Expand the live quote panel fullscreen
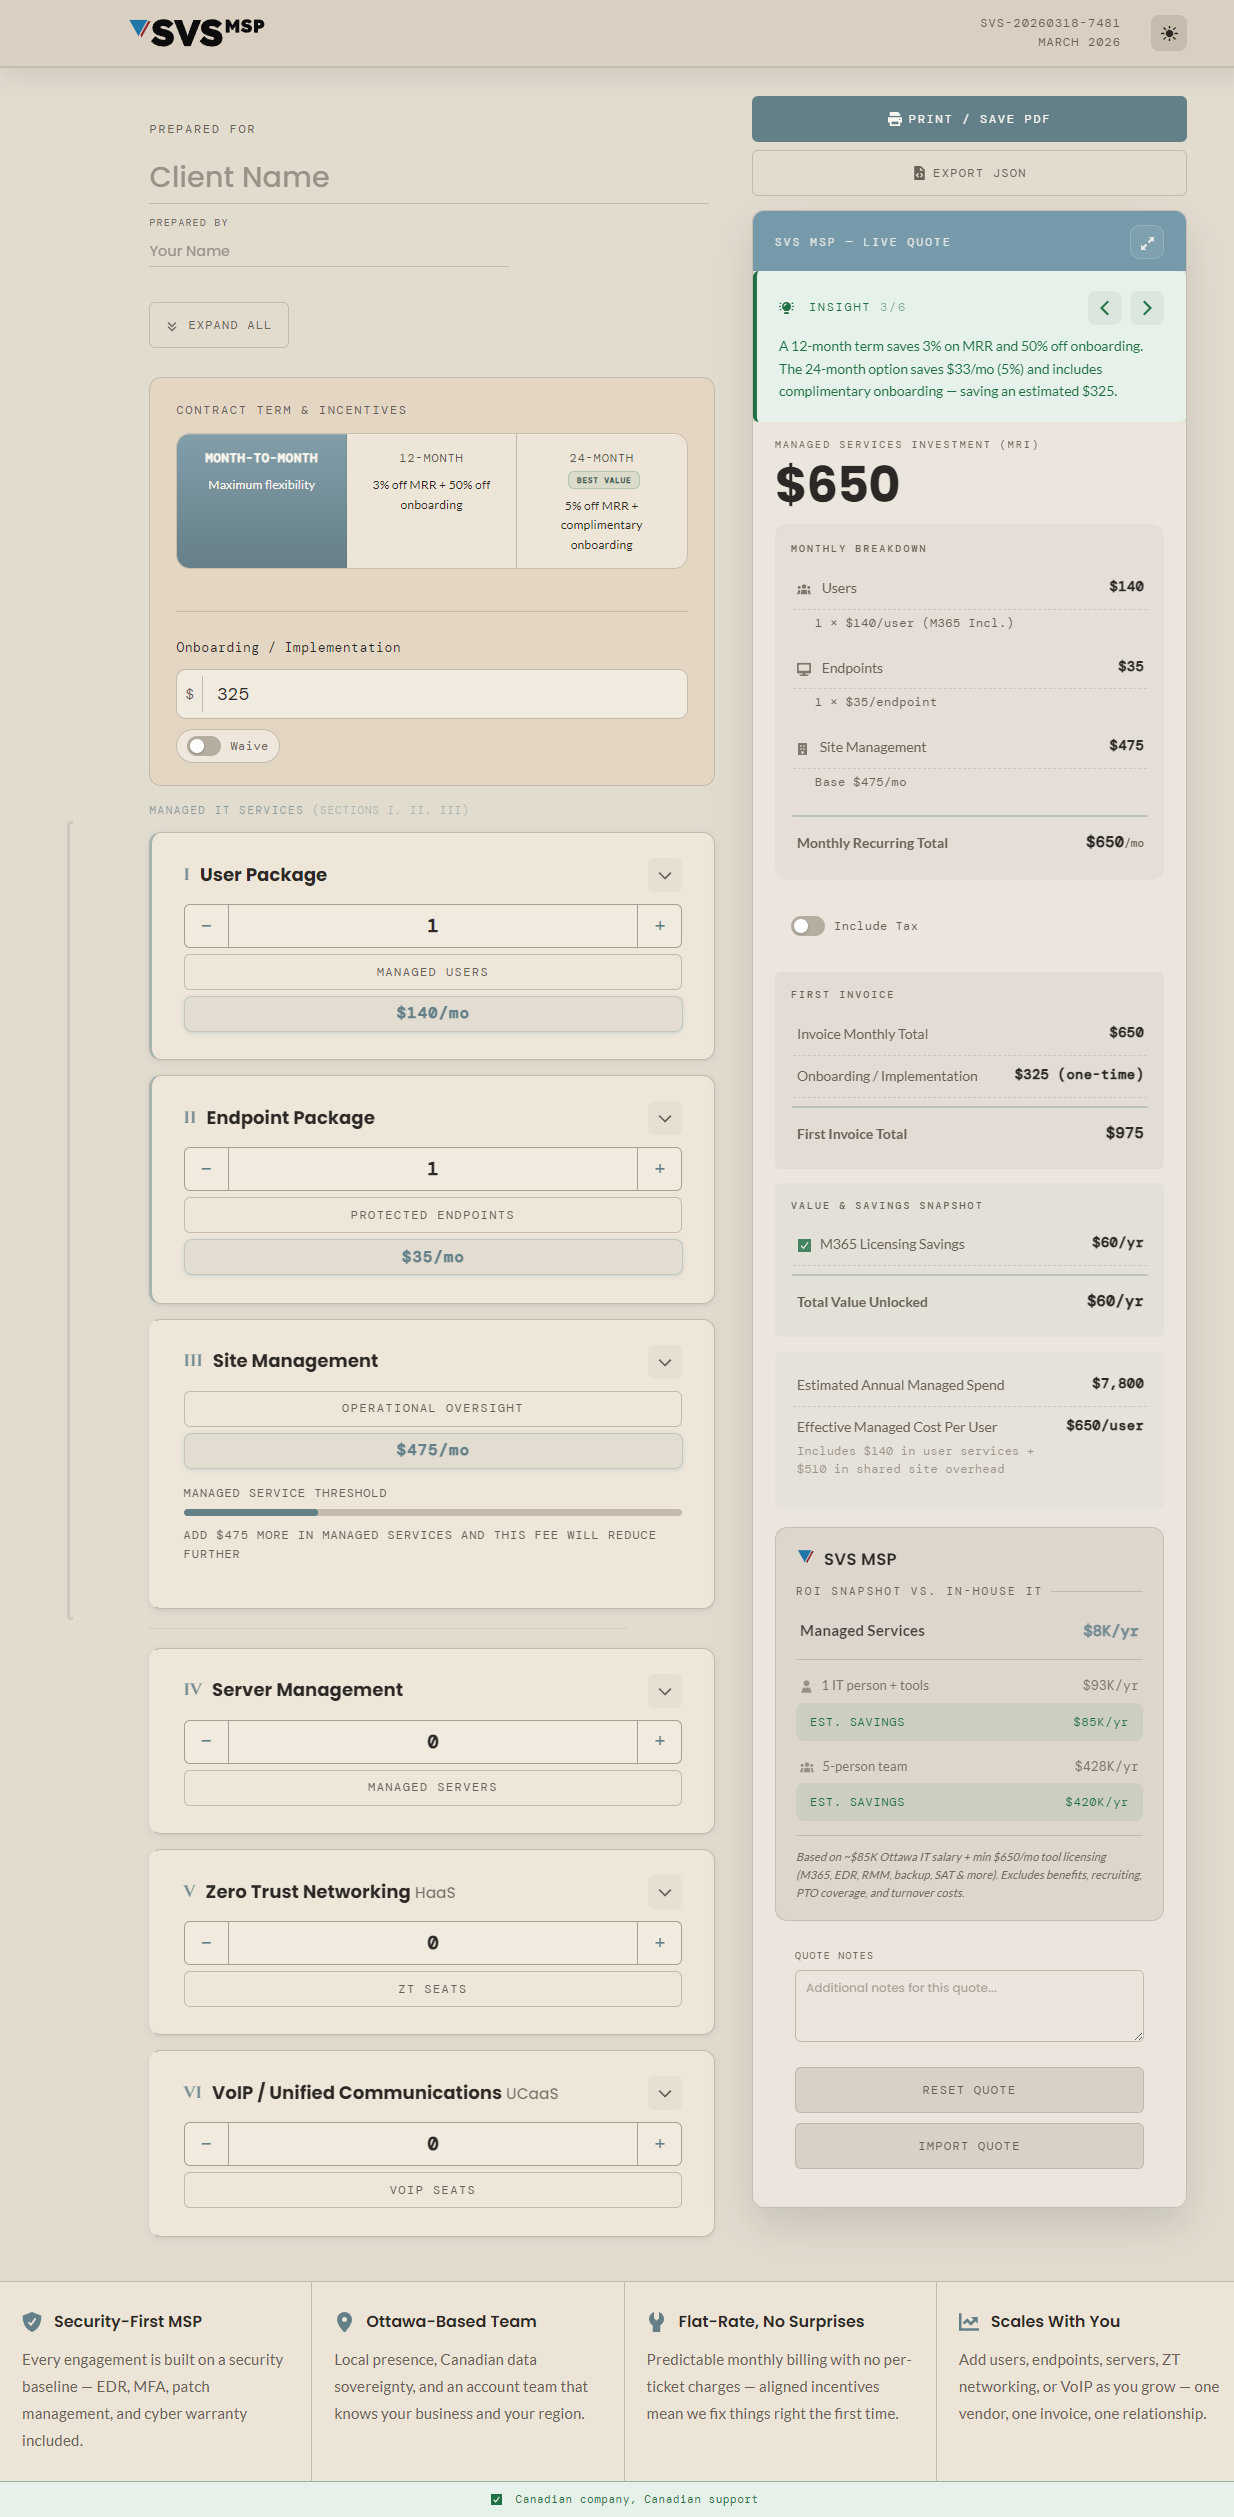 (x=1146, y=242)
